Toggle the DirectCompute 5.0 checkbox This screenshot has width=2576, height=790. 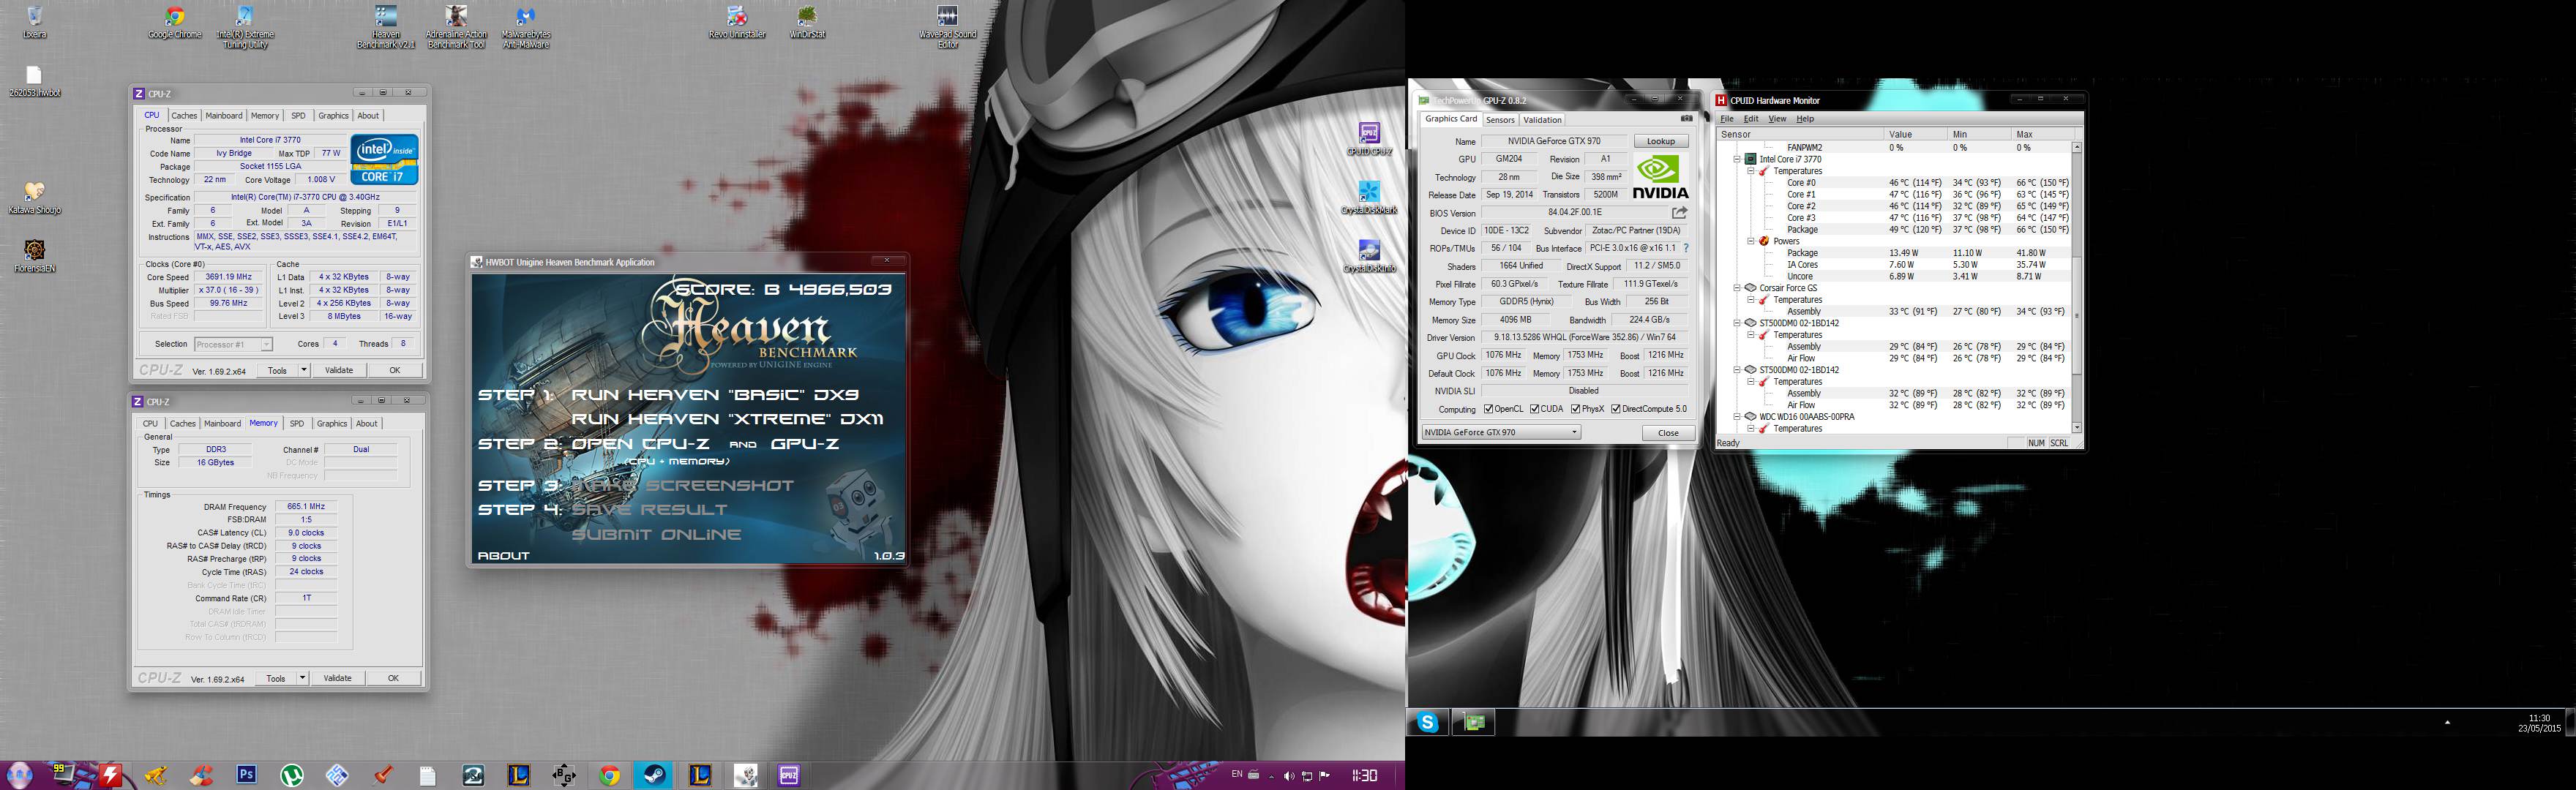[x=1616, y=409]
